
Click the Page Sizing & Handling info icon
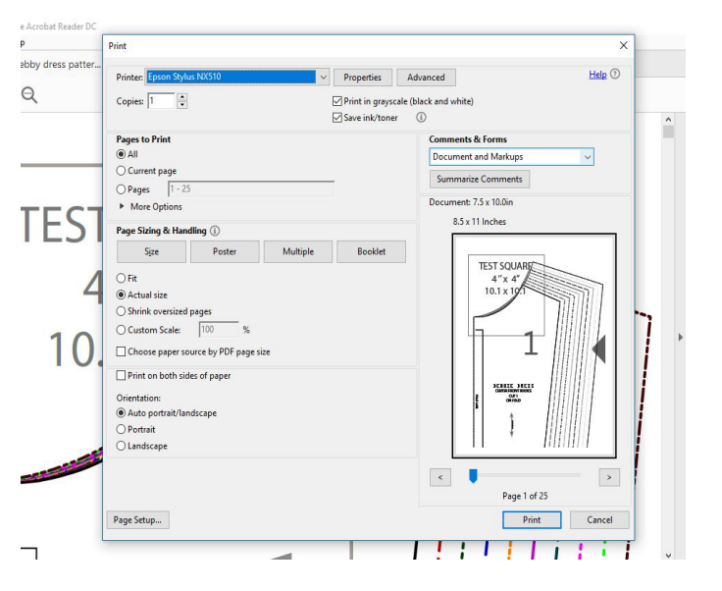(x=215, y=231)
